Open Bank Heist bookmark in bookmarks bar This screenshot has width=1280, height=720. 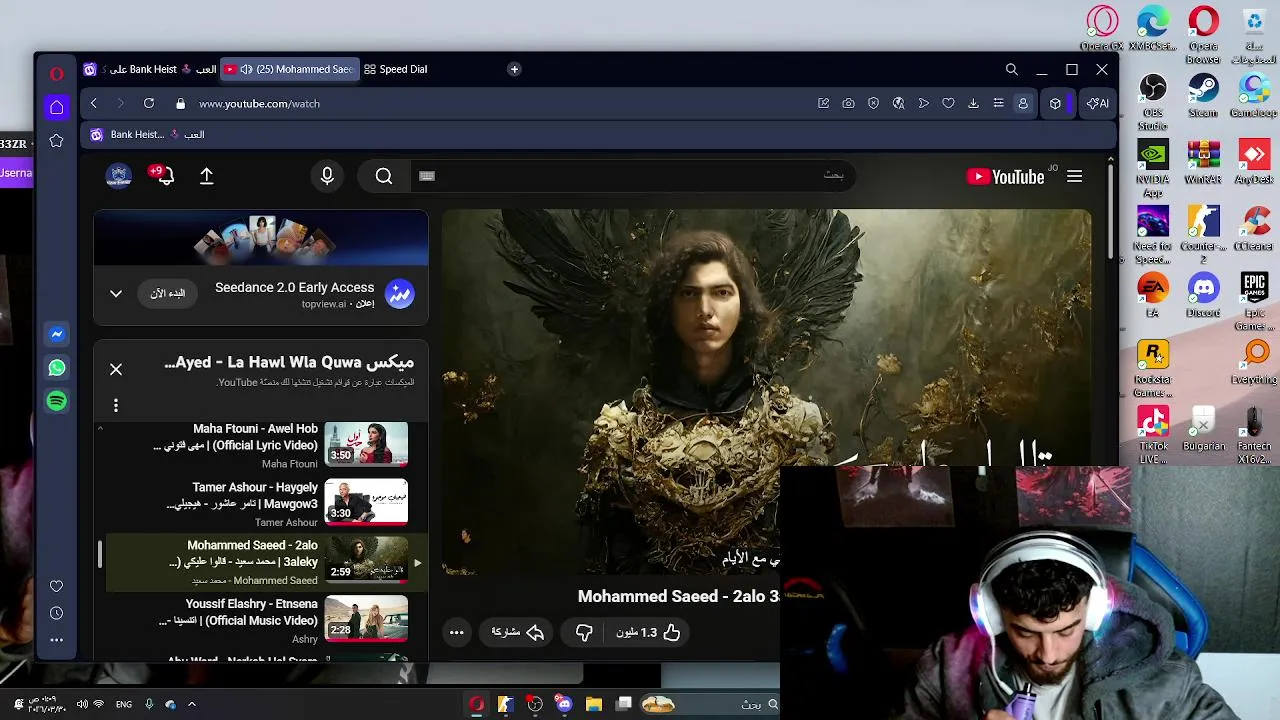click(x=148, y=134)
